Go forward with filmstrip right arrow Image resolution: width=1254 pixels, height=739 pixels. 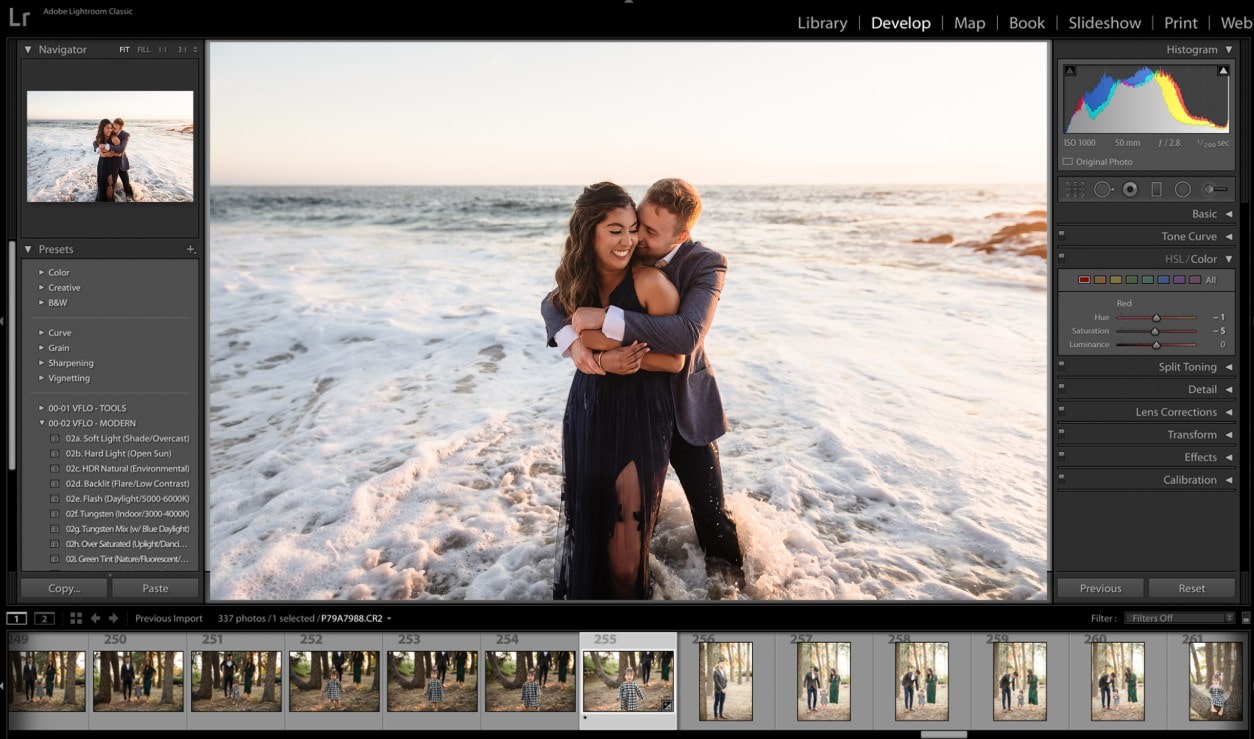tap(113, 618)
